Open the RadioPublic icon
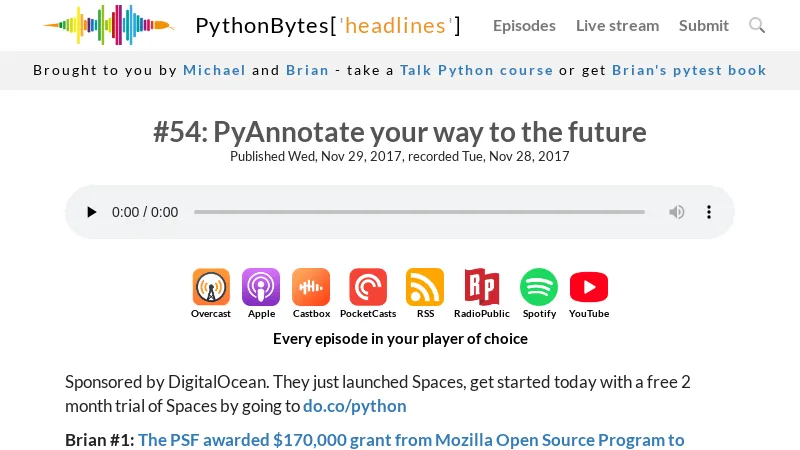 point(481,287)
